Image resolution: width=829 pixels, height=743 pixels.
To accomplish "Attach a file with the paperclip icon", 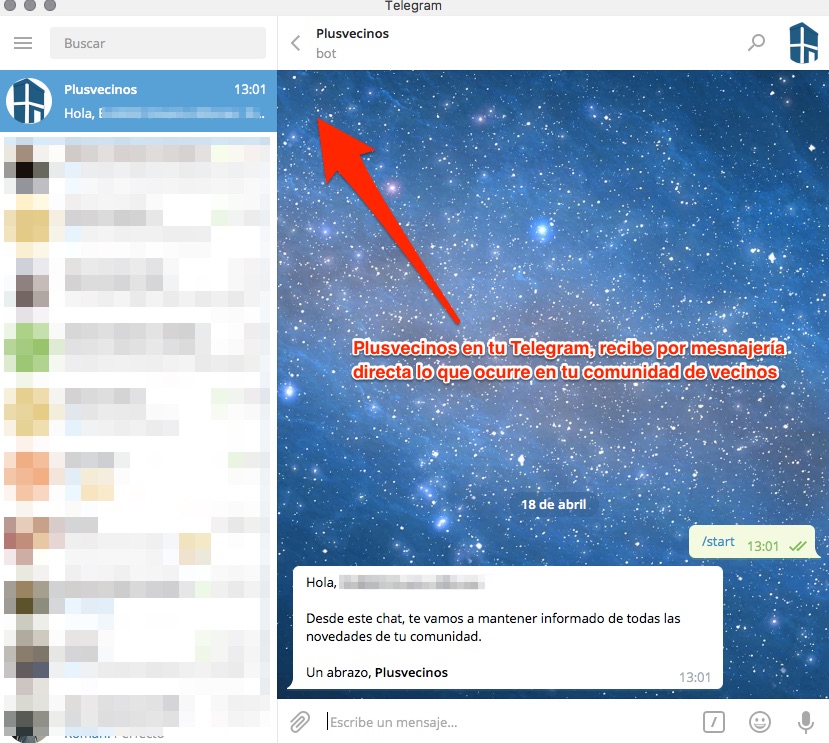I will (299, 721).
